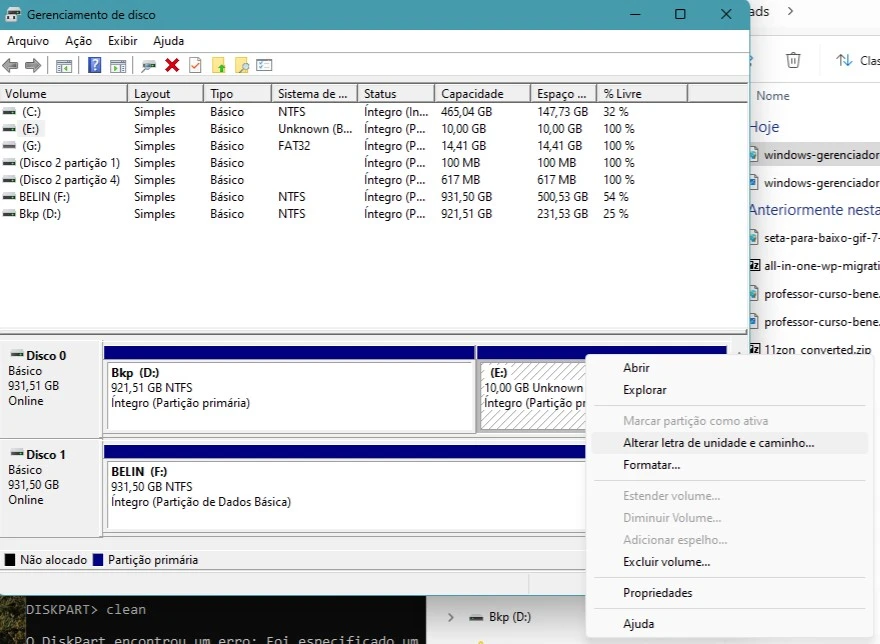Sort by the Layout column header
Screen dimensions: 880x644
point(166,94)
